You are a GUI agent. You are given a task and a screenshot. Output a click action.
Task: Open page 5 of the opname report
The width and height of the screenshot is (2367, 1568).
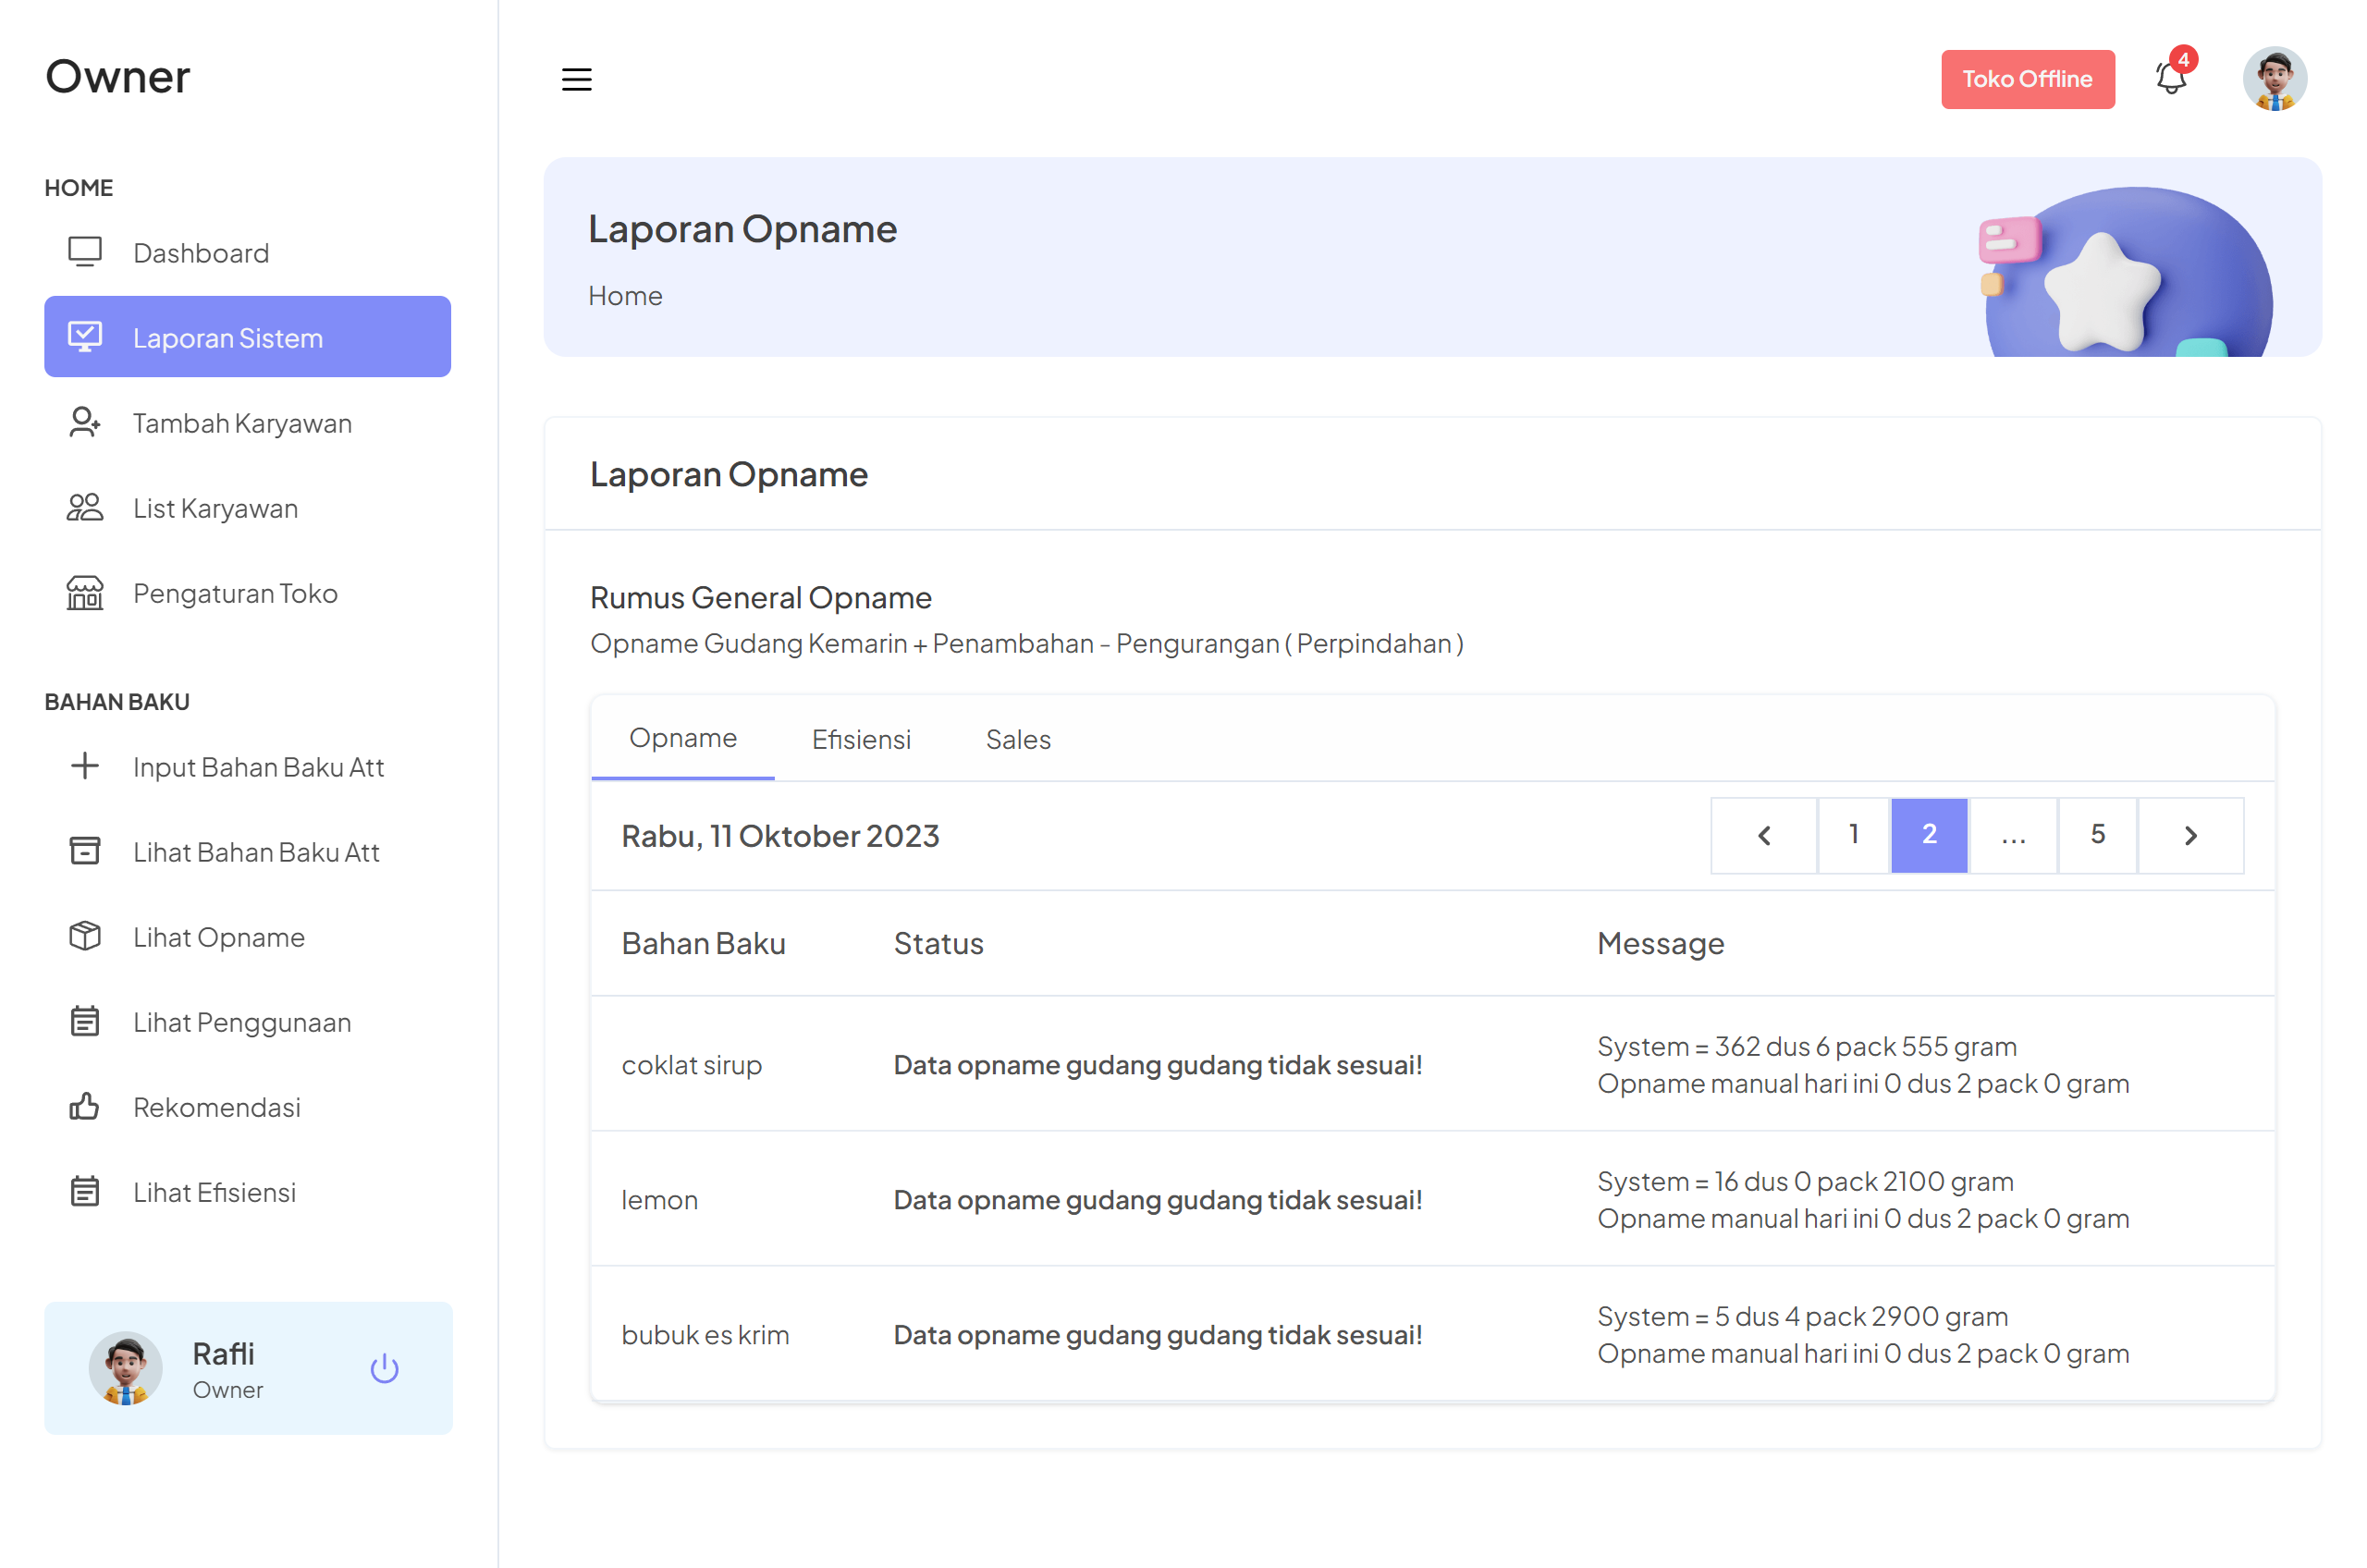tap(2097, 835)
